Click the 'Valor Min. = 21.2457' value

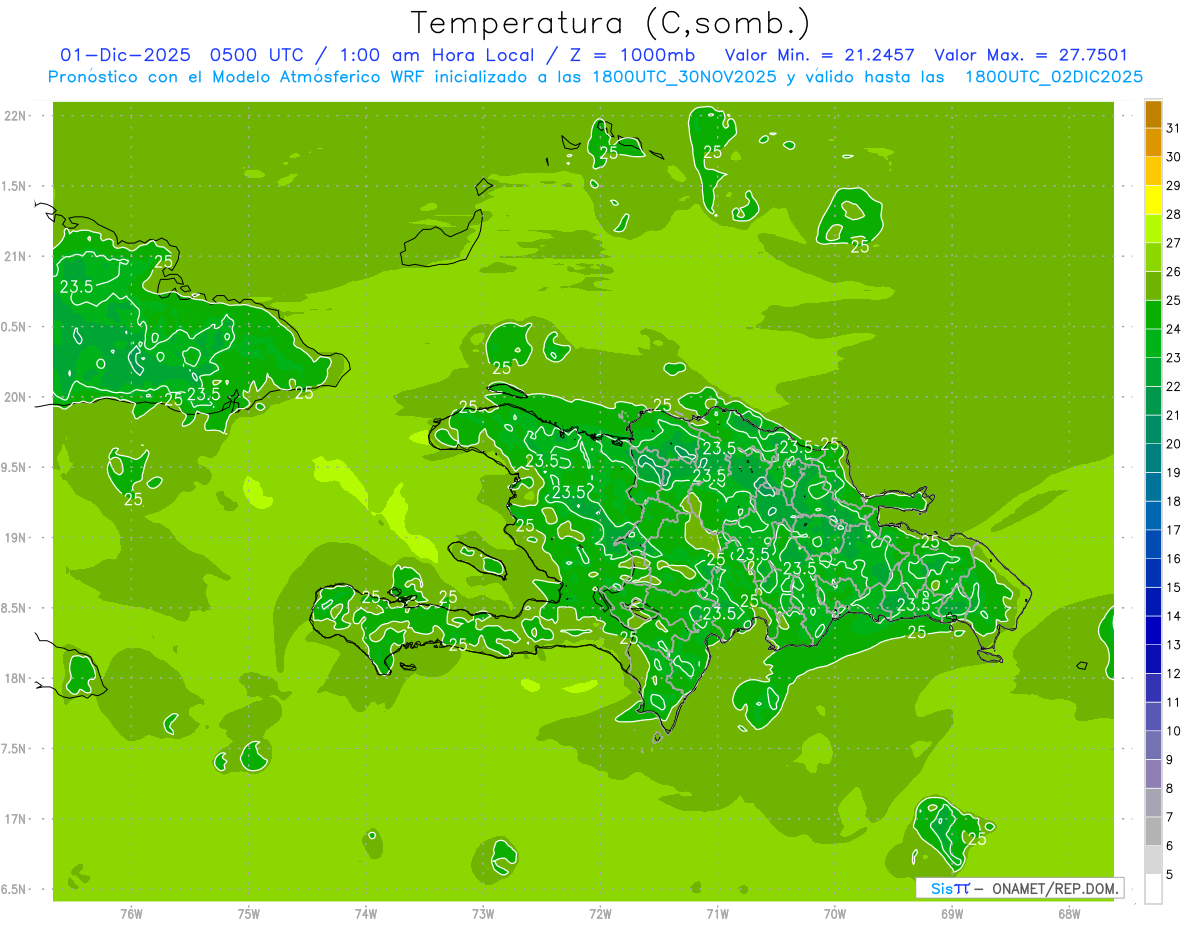[819, 55]
